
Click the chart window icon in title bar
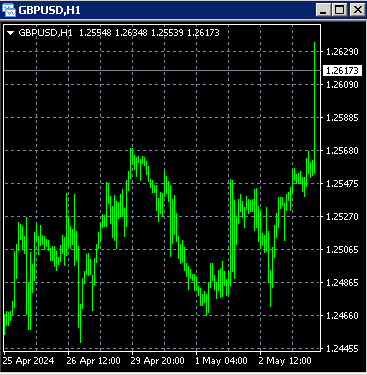pos(9,10)
